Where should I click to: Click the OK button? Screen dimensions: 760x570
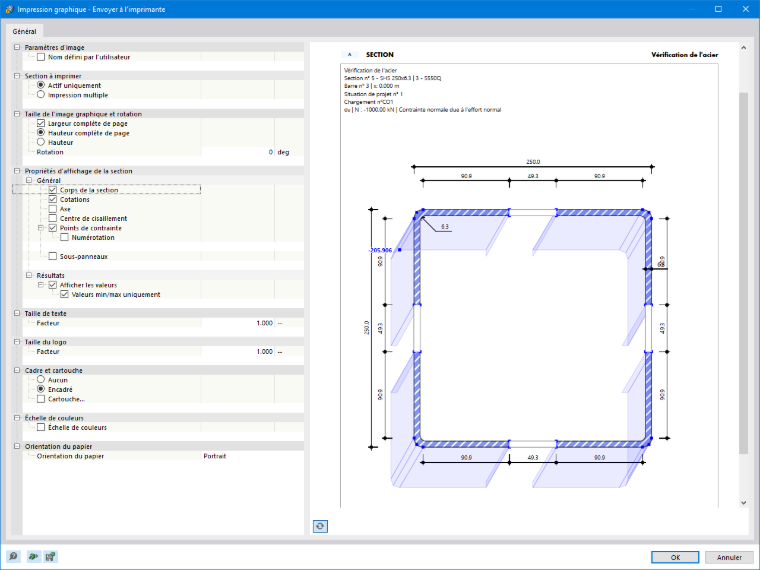point(675,557)
